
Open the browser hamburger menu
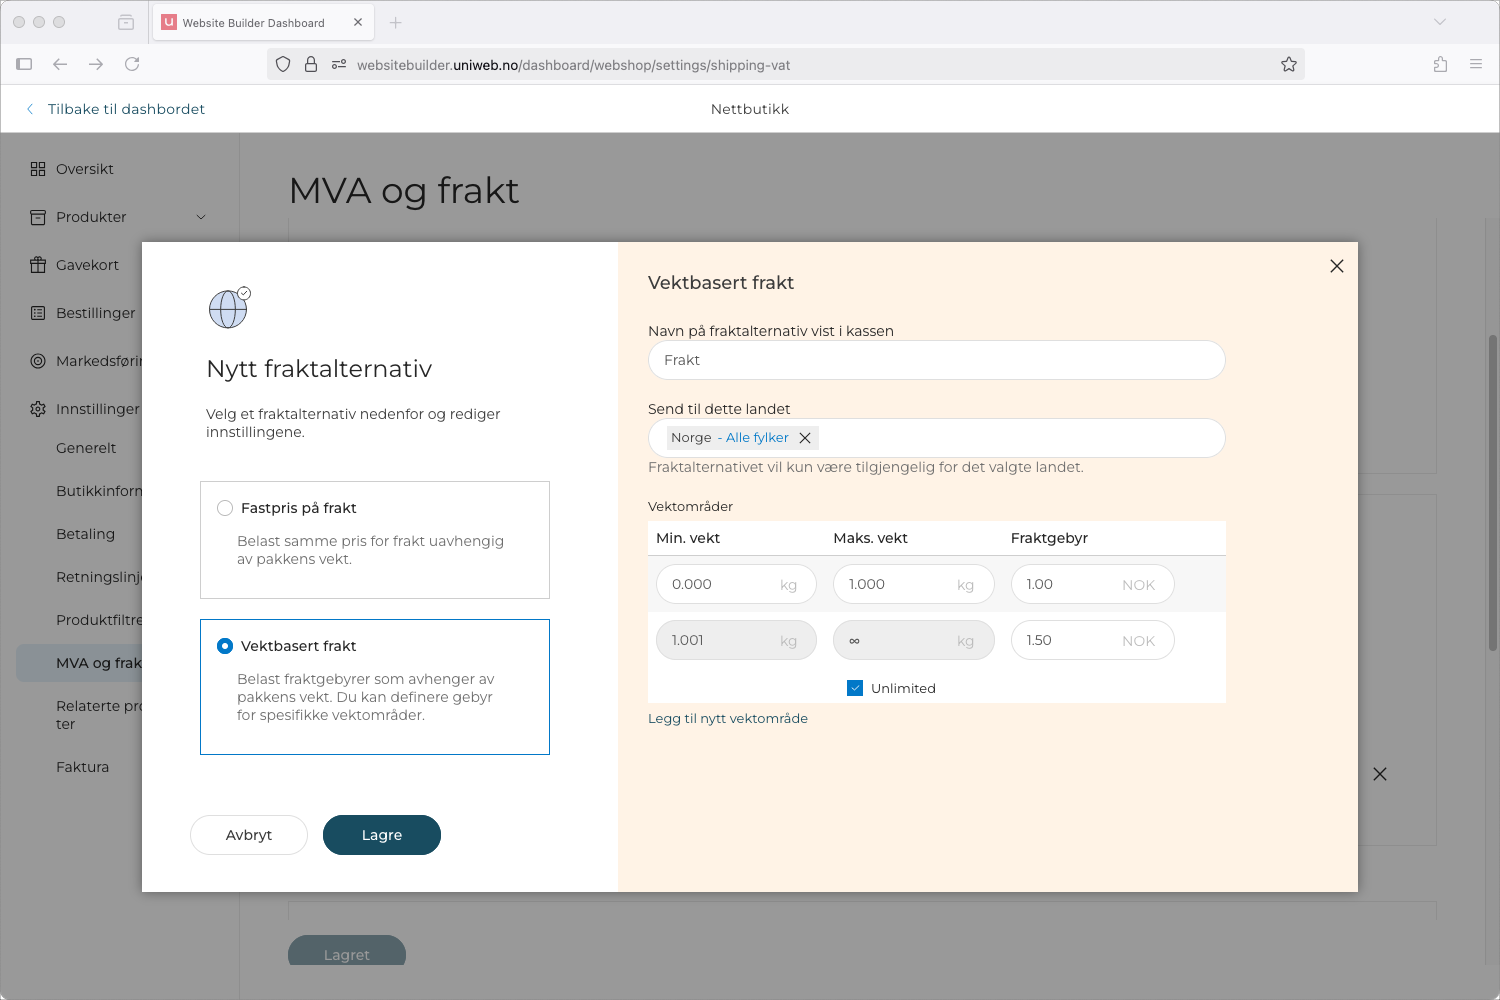point(1476,64)
